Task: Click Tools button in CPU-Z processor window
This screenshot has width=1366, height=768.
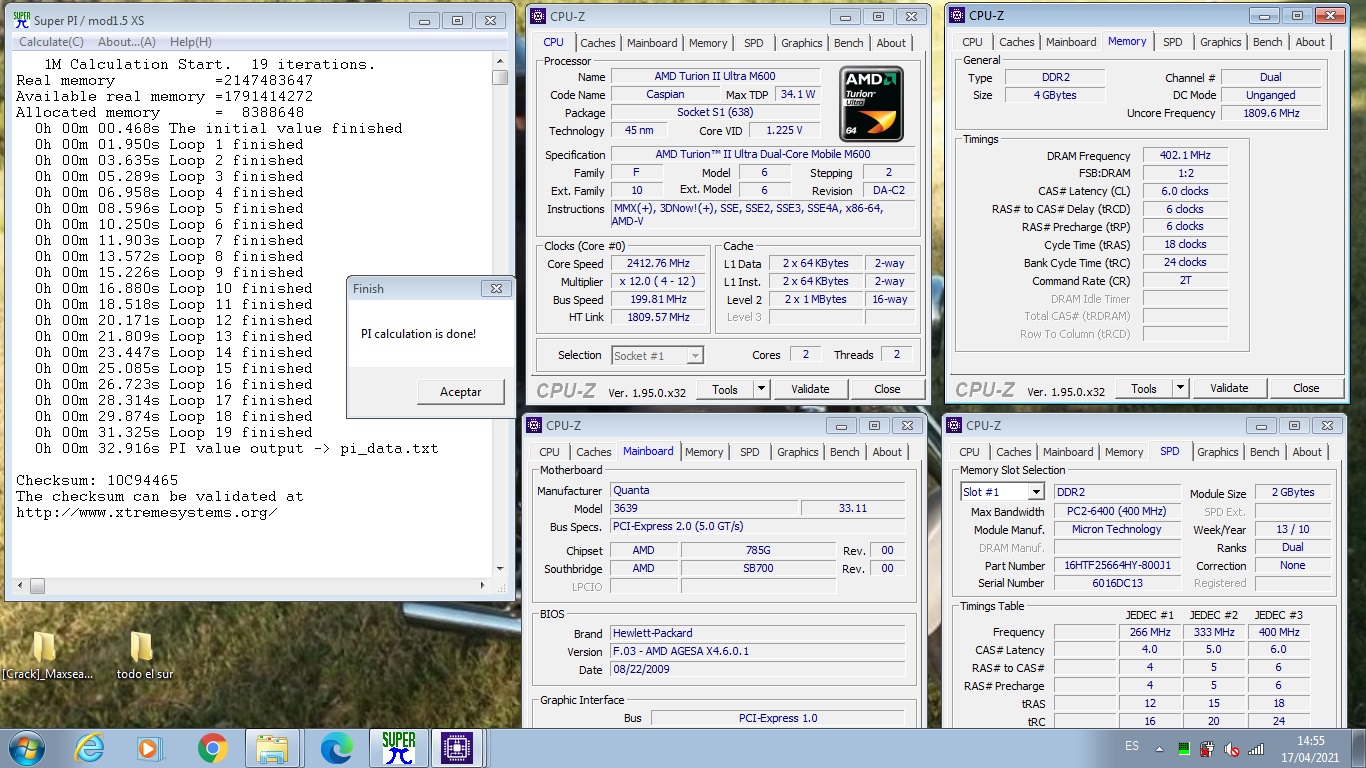Action: click(725, 389)
